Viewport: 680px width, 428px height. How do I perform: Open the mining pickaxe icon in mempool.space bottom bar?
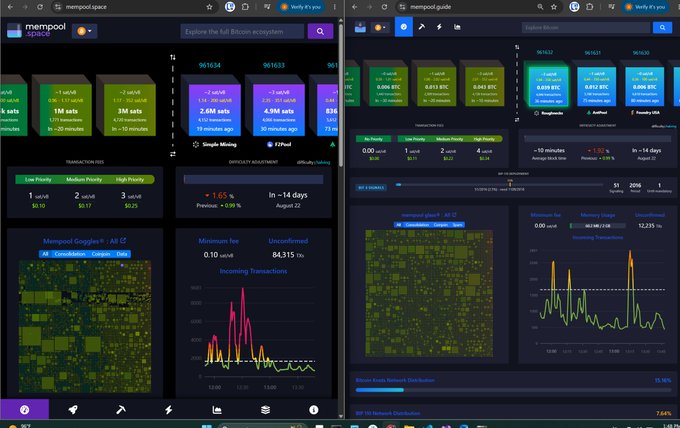(121, 409)
